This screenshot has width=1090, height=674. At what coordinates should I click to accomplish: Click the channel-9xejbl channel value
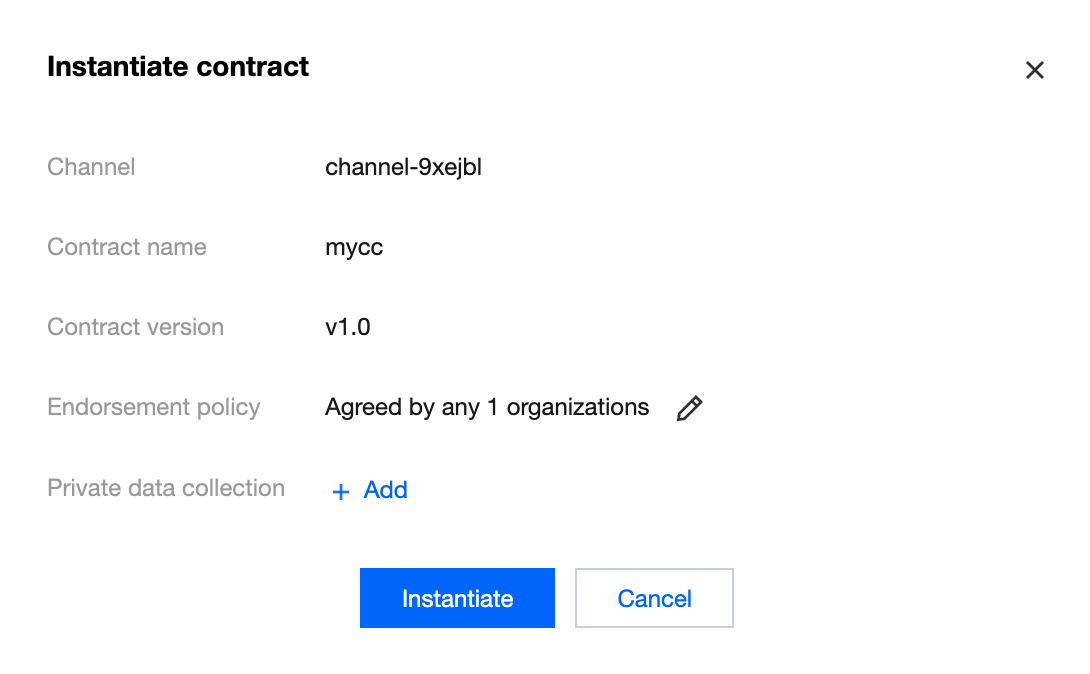pos(403,167)
